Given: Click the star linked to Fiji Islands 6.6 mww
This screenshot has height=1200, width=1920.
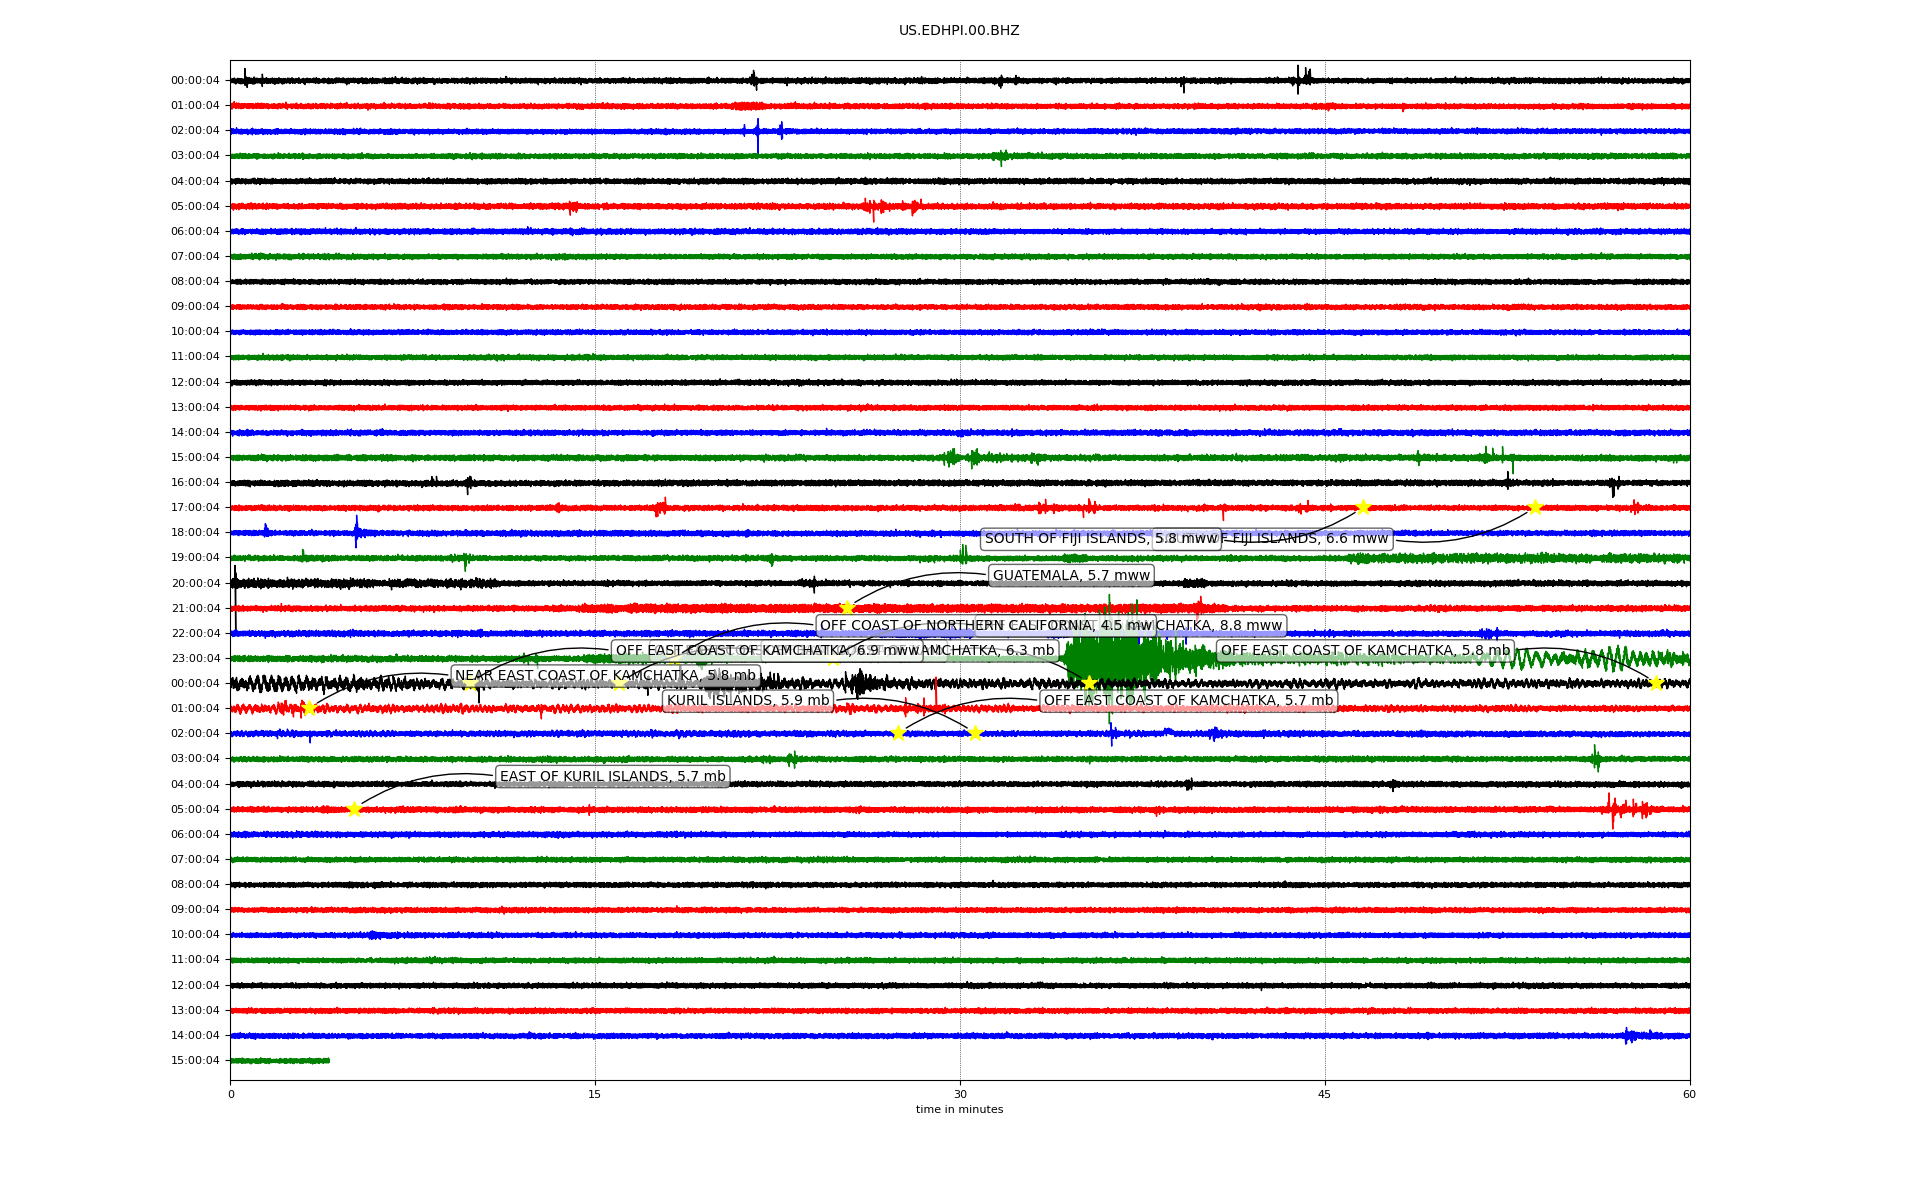Looking at the screenshot, I should pos(1535,508).
